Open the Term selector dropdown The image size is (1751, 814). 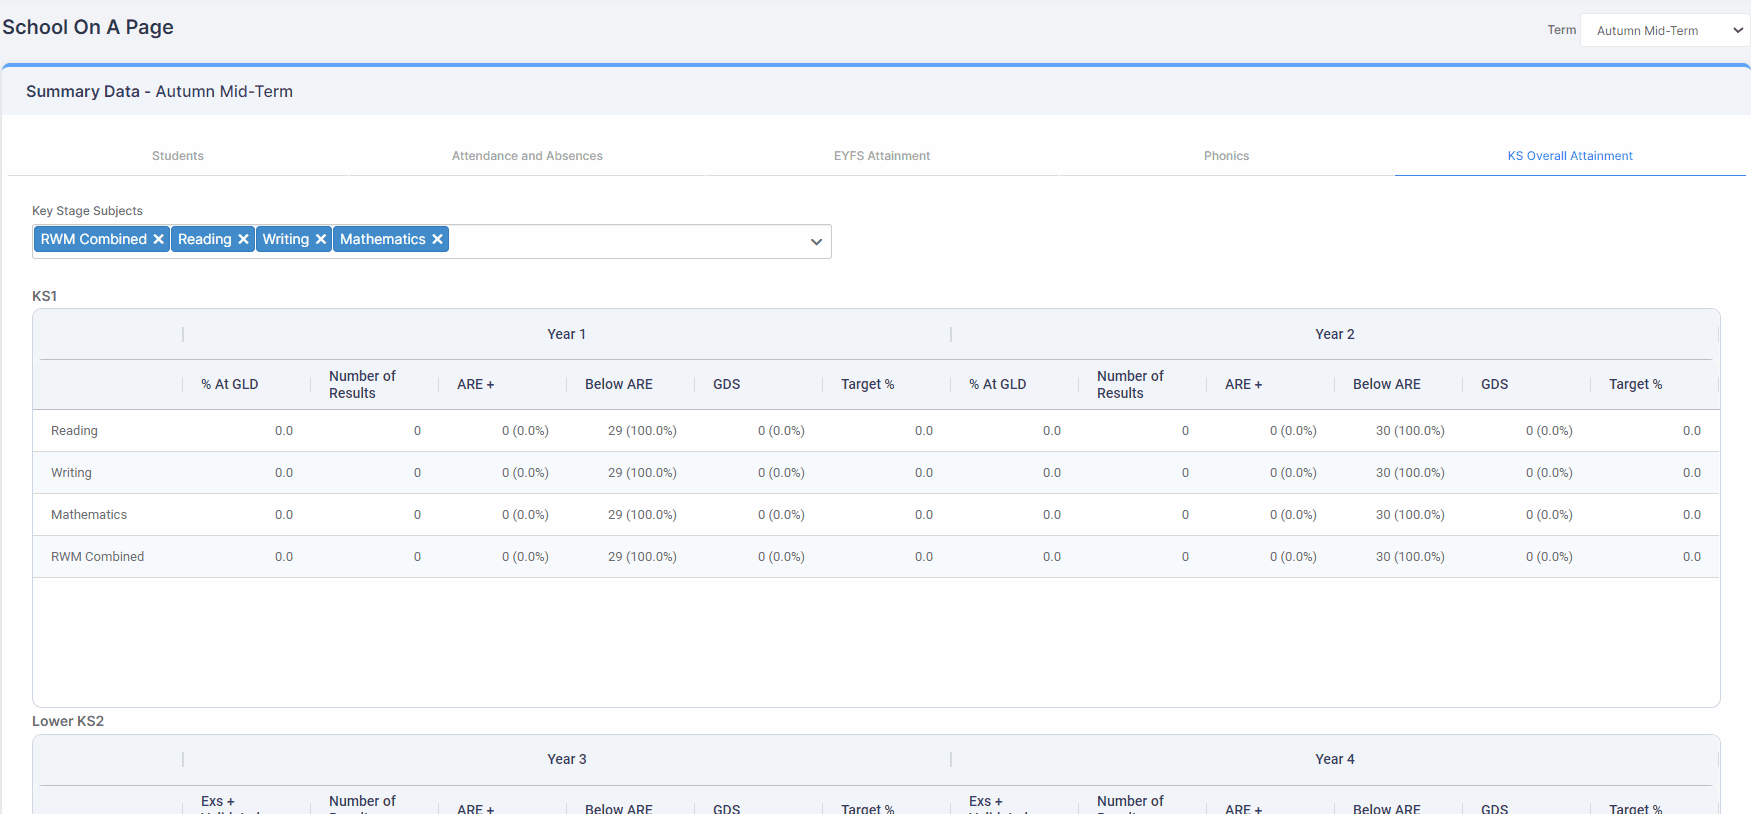point(1665,30)
